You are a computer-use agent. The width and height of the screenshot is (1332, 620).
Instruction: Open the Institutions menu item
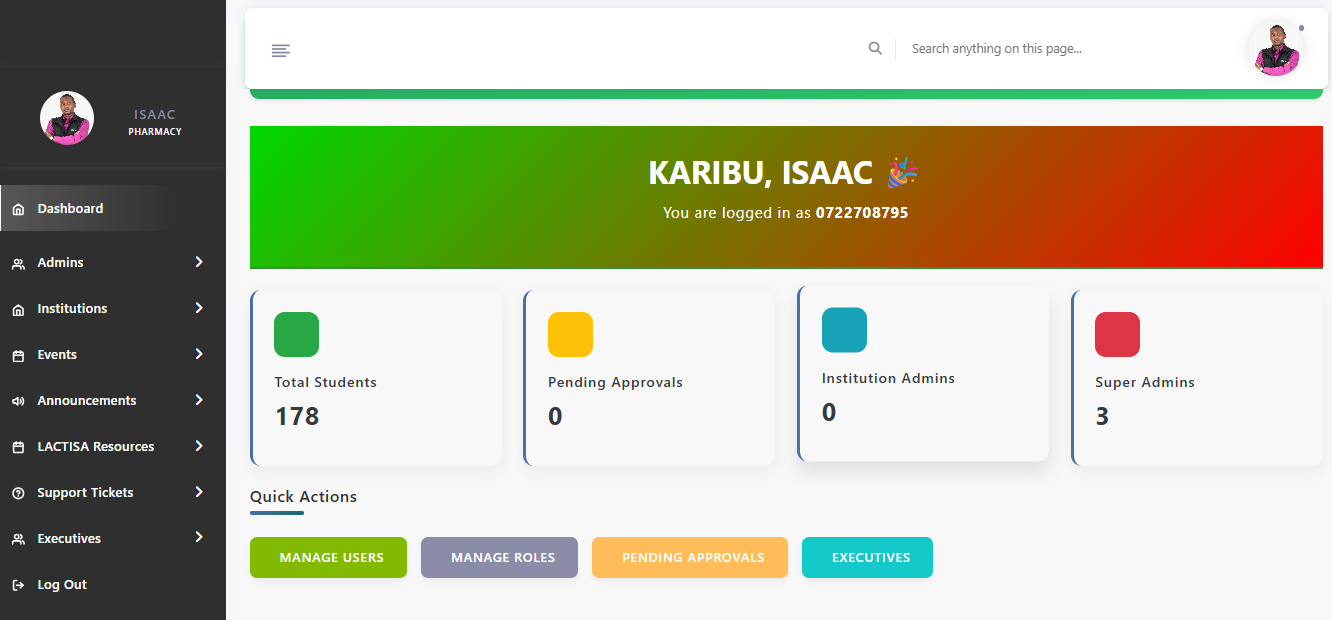coord(113,308)
